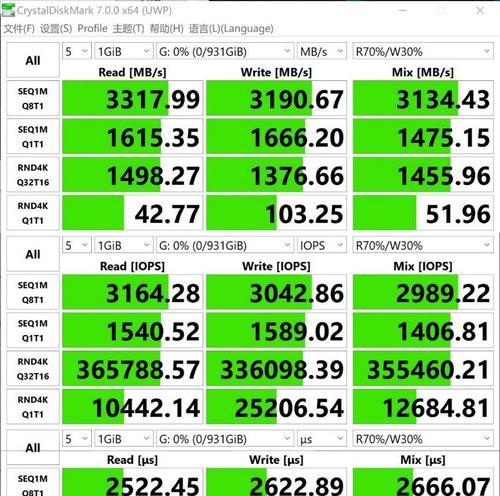
Task: Select the 103.25 write result
Action: pyautogui.click(x=276, y=213)
